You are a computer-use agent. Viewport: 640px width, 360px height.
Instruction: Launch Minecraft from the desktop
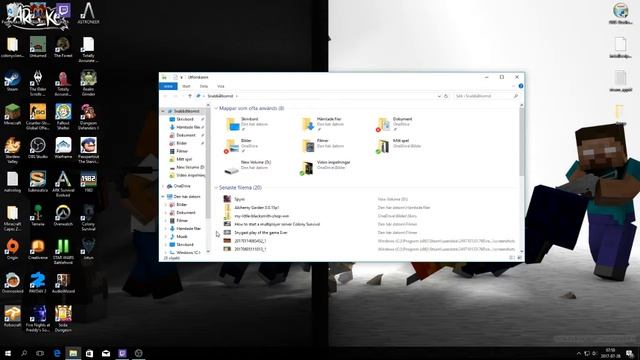click(x=12, y=114)
